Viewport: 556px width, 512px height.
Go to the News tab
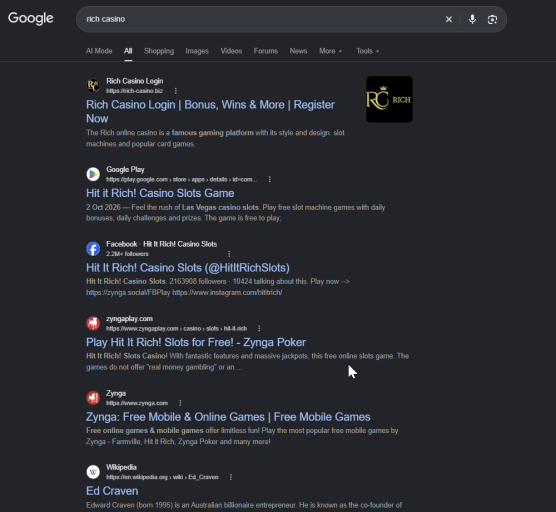[x=298, y=51]
